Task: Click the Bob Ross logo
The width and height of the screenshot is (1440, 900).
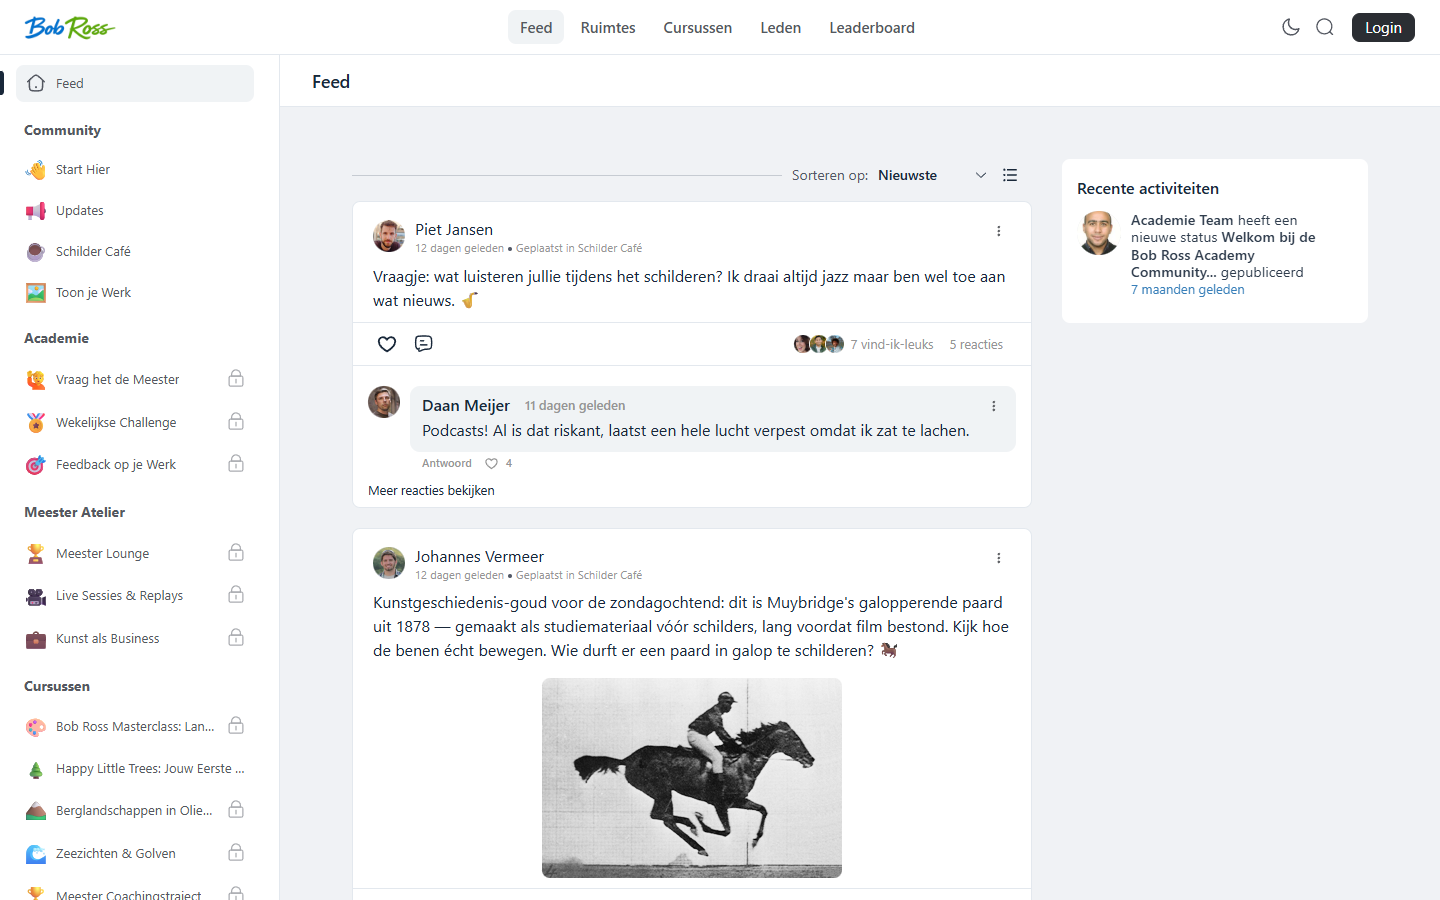Action: point(69,27)
